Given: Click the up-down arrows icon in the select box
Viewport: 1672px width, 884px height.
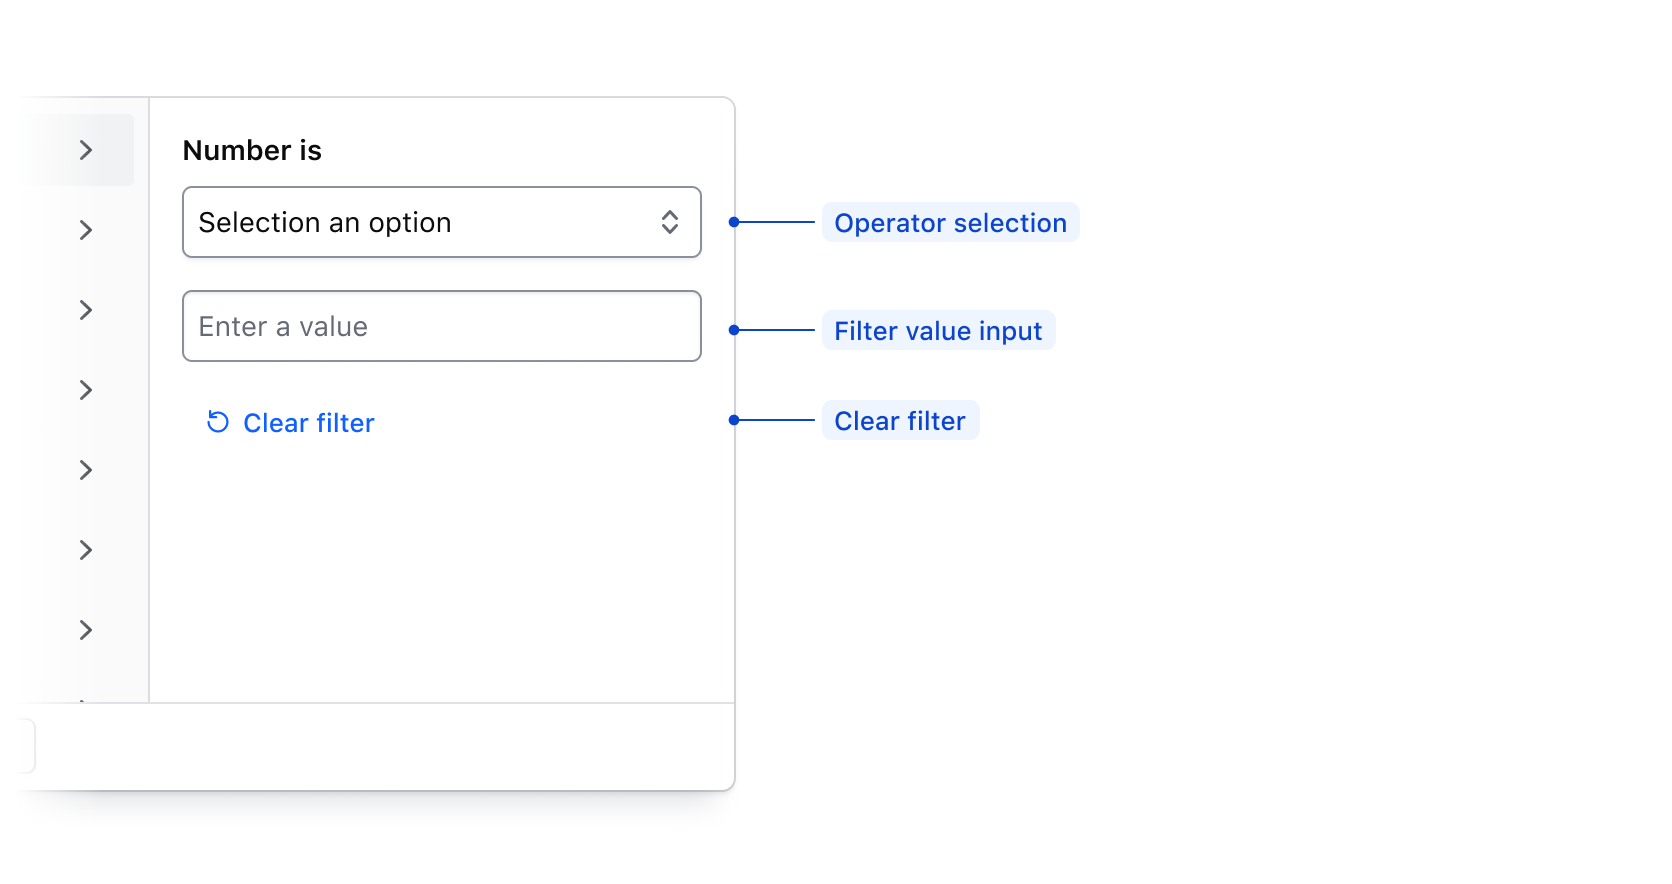Looking at the screenshot, I should tap(670, 222).
